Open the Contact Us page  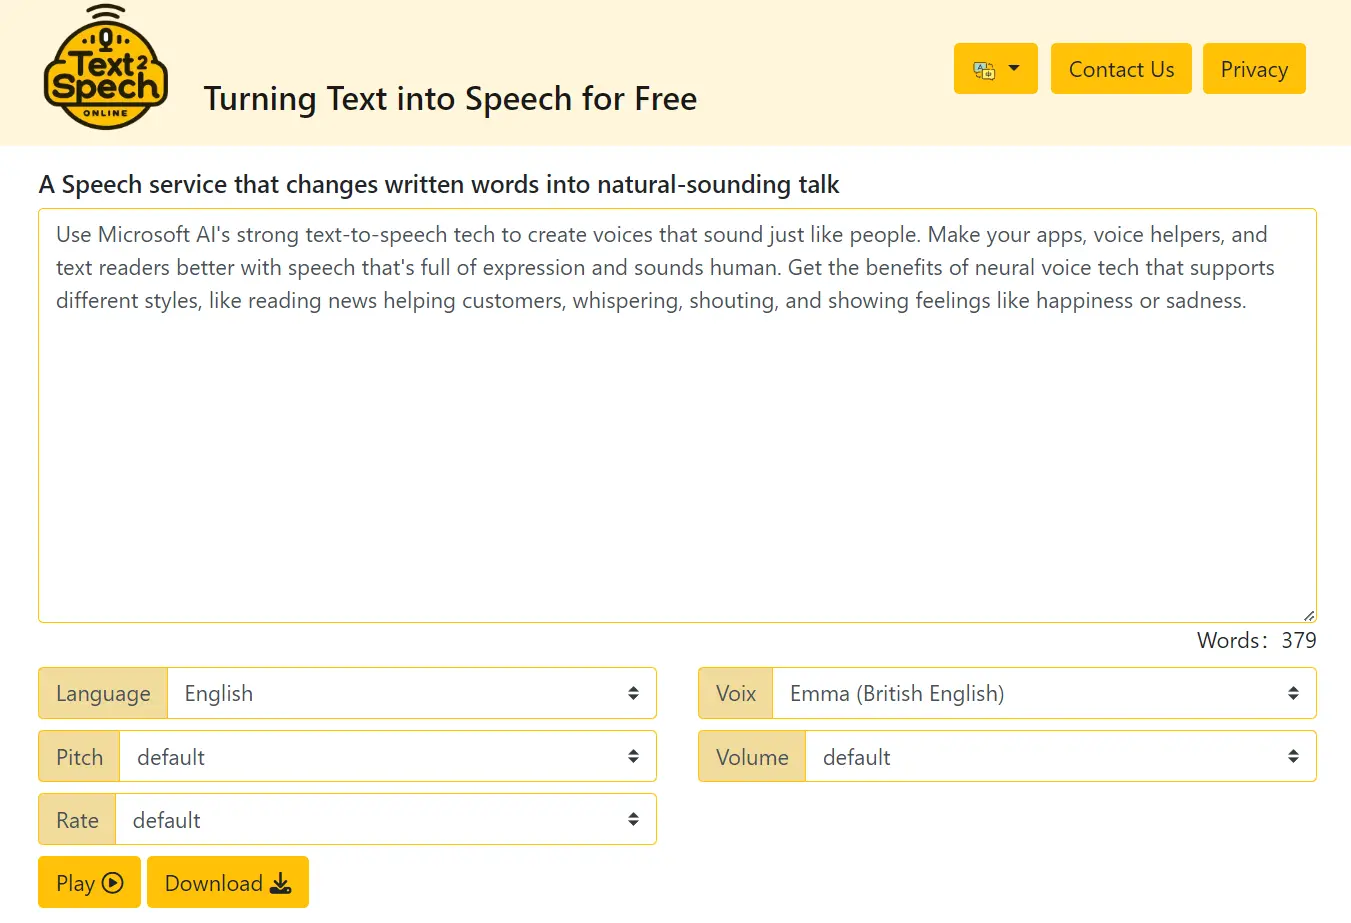pyautogui.click(x=1121, y=68)
